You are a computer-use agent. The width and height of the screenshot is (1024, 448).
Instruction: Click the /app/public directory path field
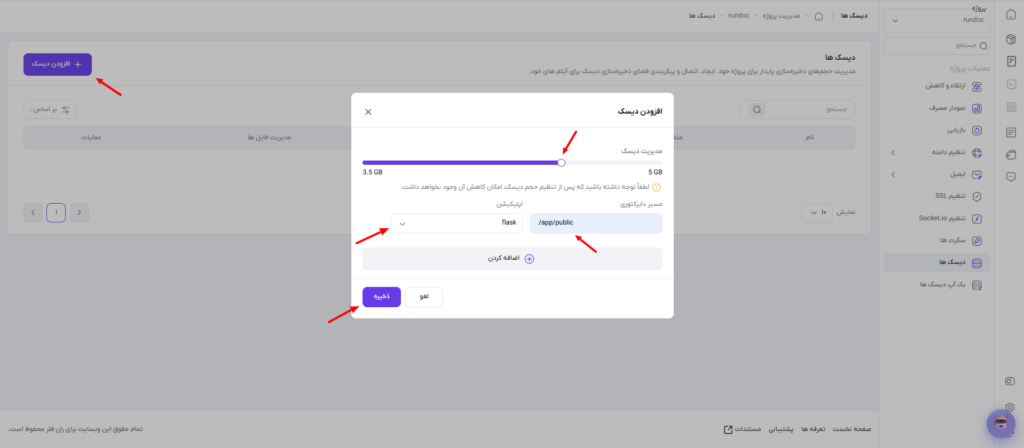click(596, 223)
